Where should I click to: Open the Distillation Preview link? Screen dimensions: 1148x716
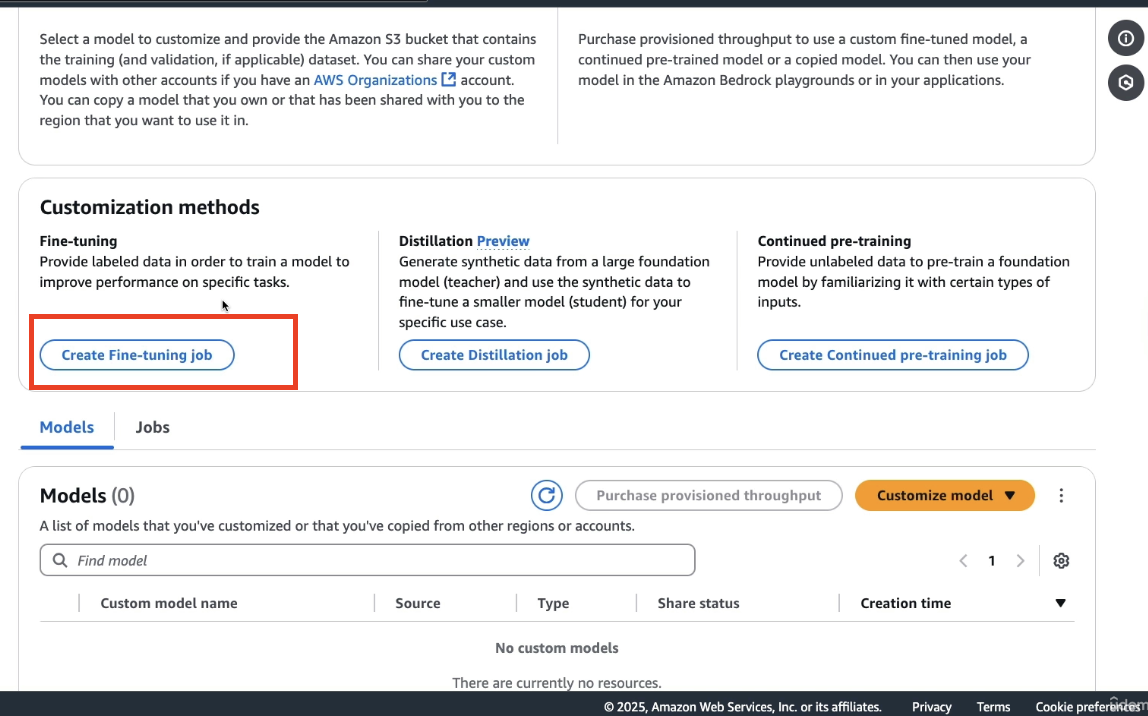pyautogui.click(x=502, y=241)
